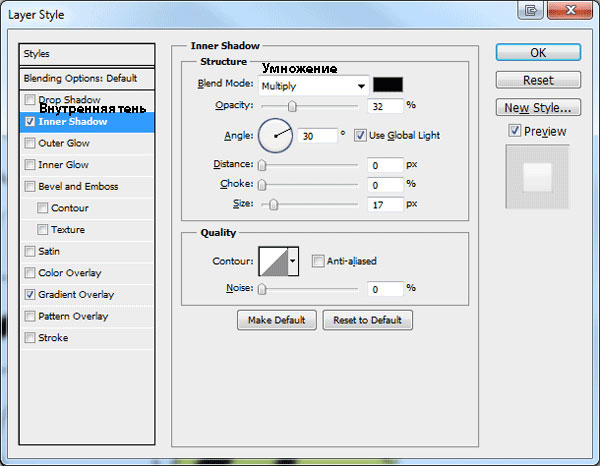The image size is (600, 466).
Task: Enable the Outer Glow checkbox
Action: pos(29,143)
